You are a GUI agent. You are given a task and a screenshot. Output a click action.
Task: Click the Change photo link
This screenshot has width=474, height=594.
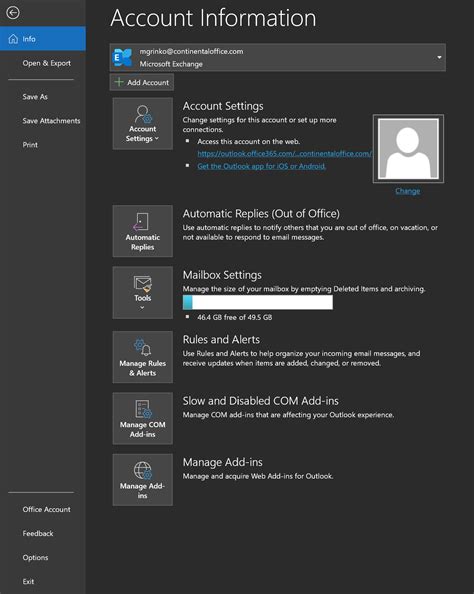408,191
